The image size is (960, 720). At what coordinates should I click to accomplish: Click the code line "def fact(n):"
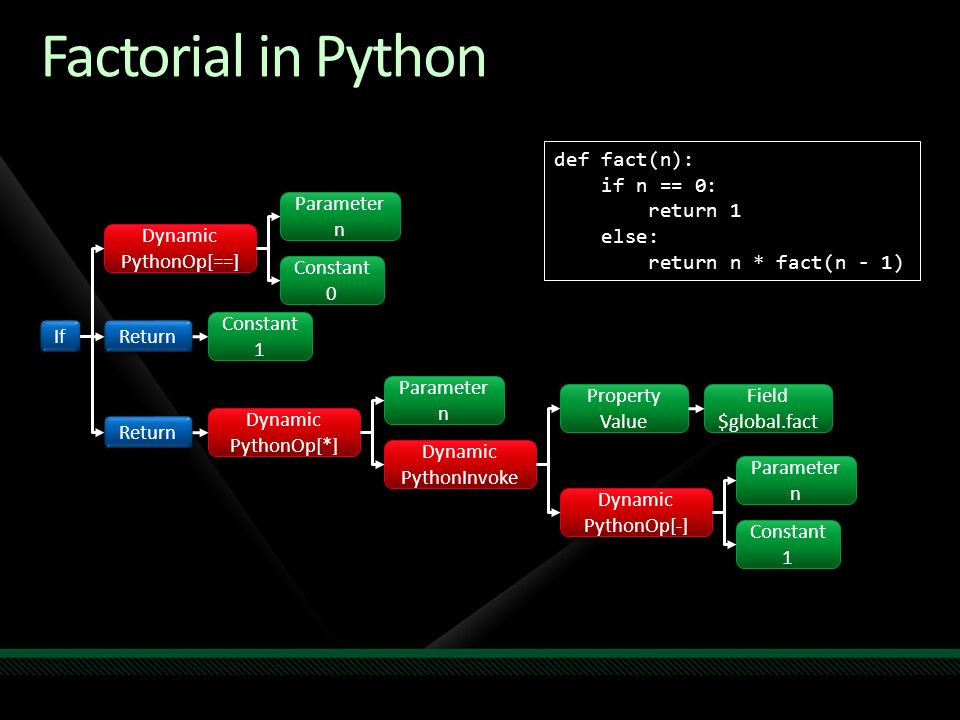(x=623, y=160)
